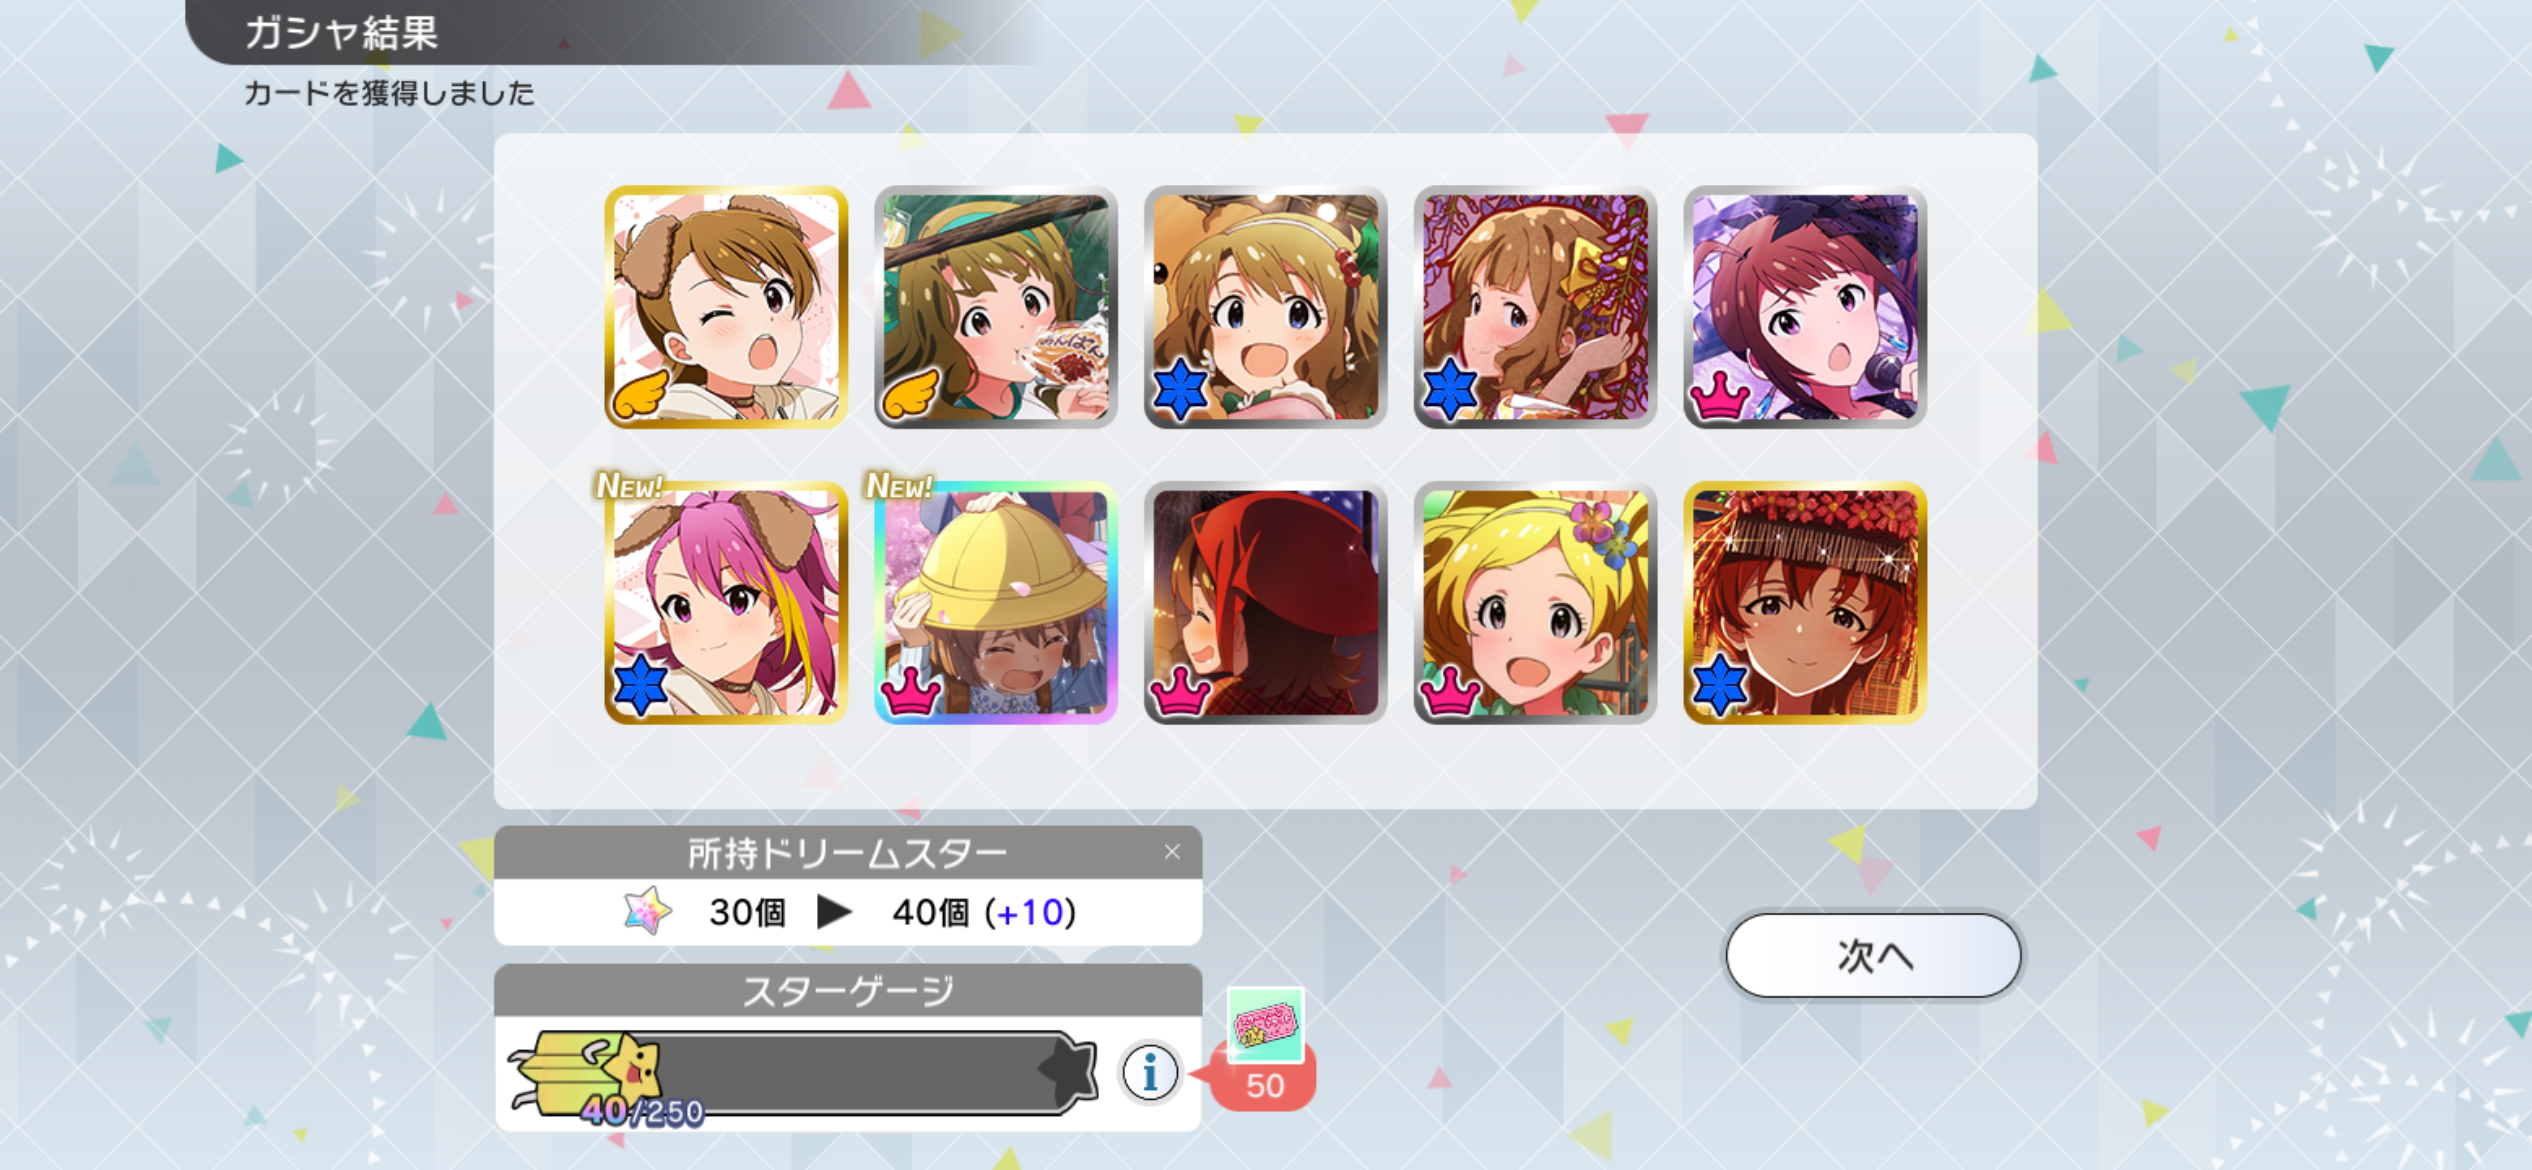Open the red hooded girl card
Image resolution: width=2532 pixels, height=1170 pixels.
click(1265, 603)
